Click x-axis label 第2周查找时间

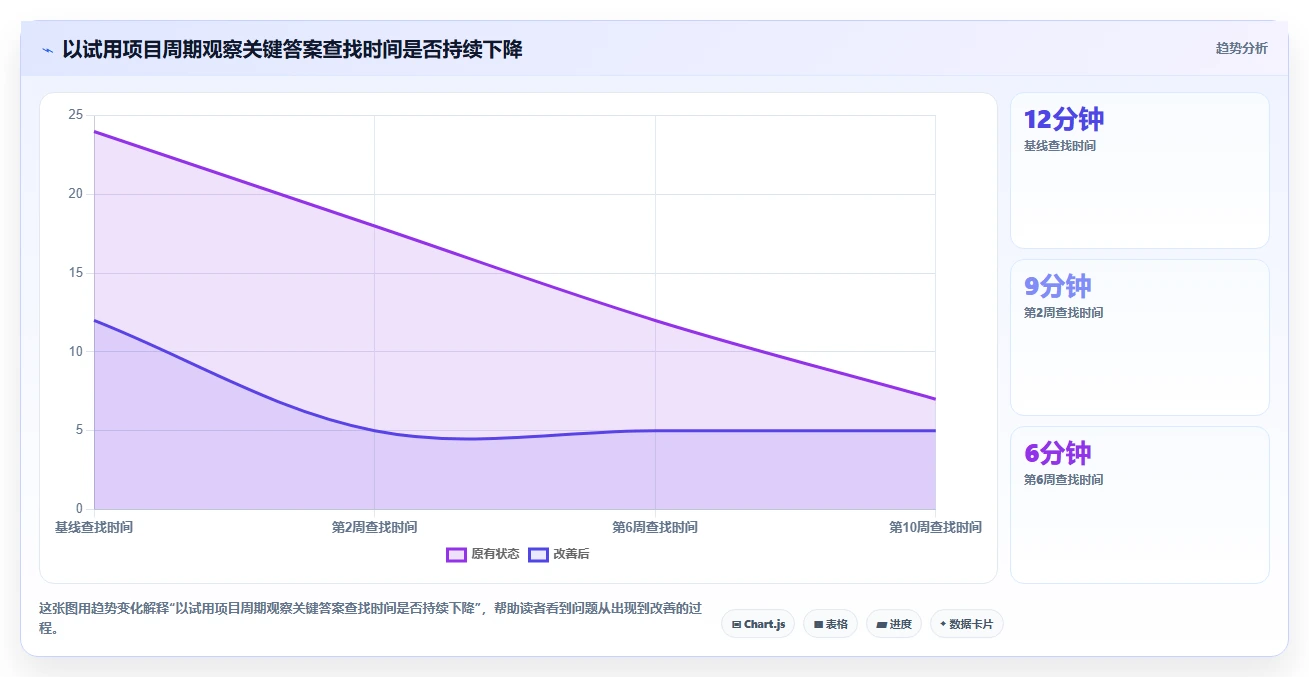point(374,527)
